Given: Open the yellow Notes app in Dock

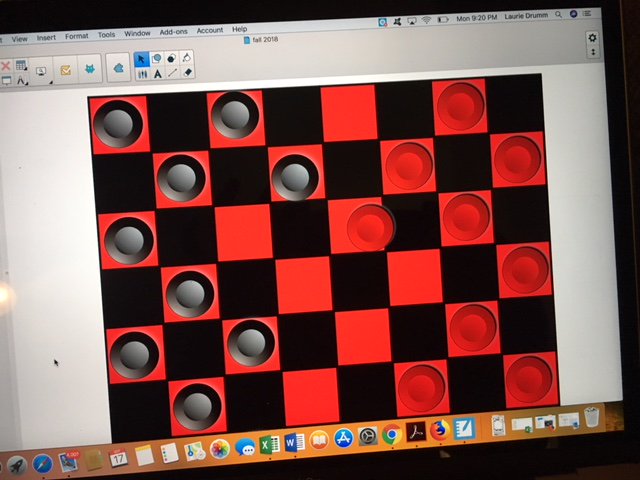Looking at the screenshot, I should point(144,456).
